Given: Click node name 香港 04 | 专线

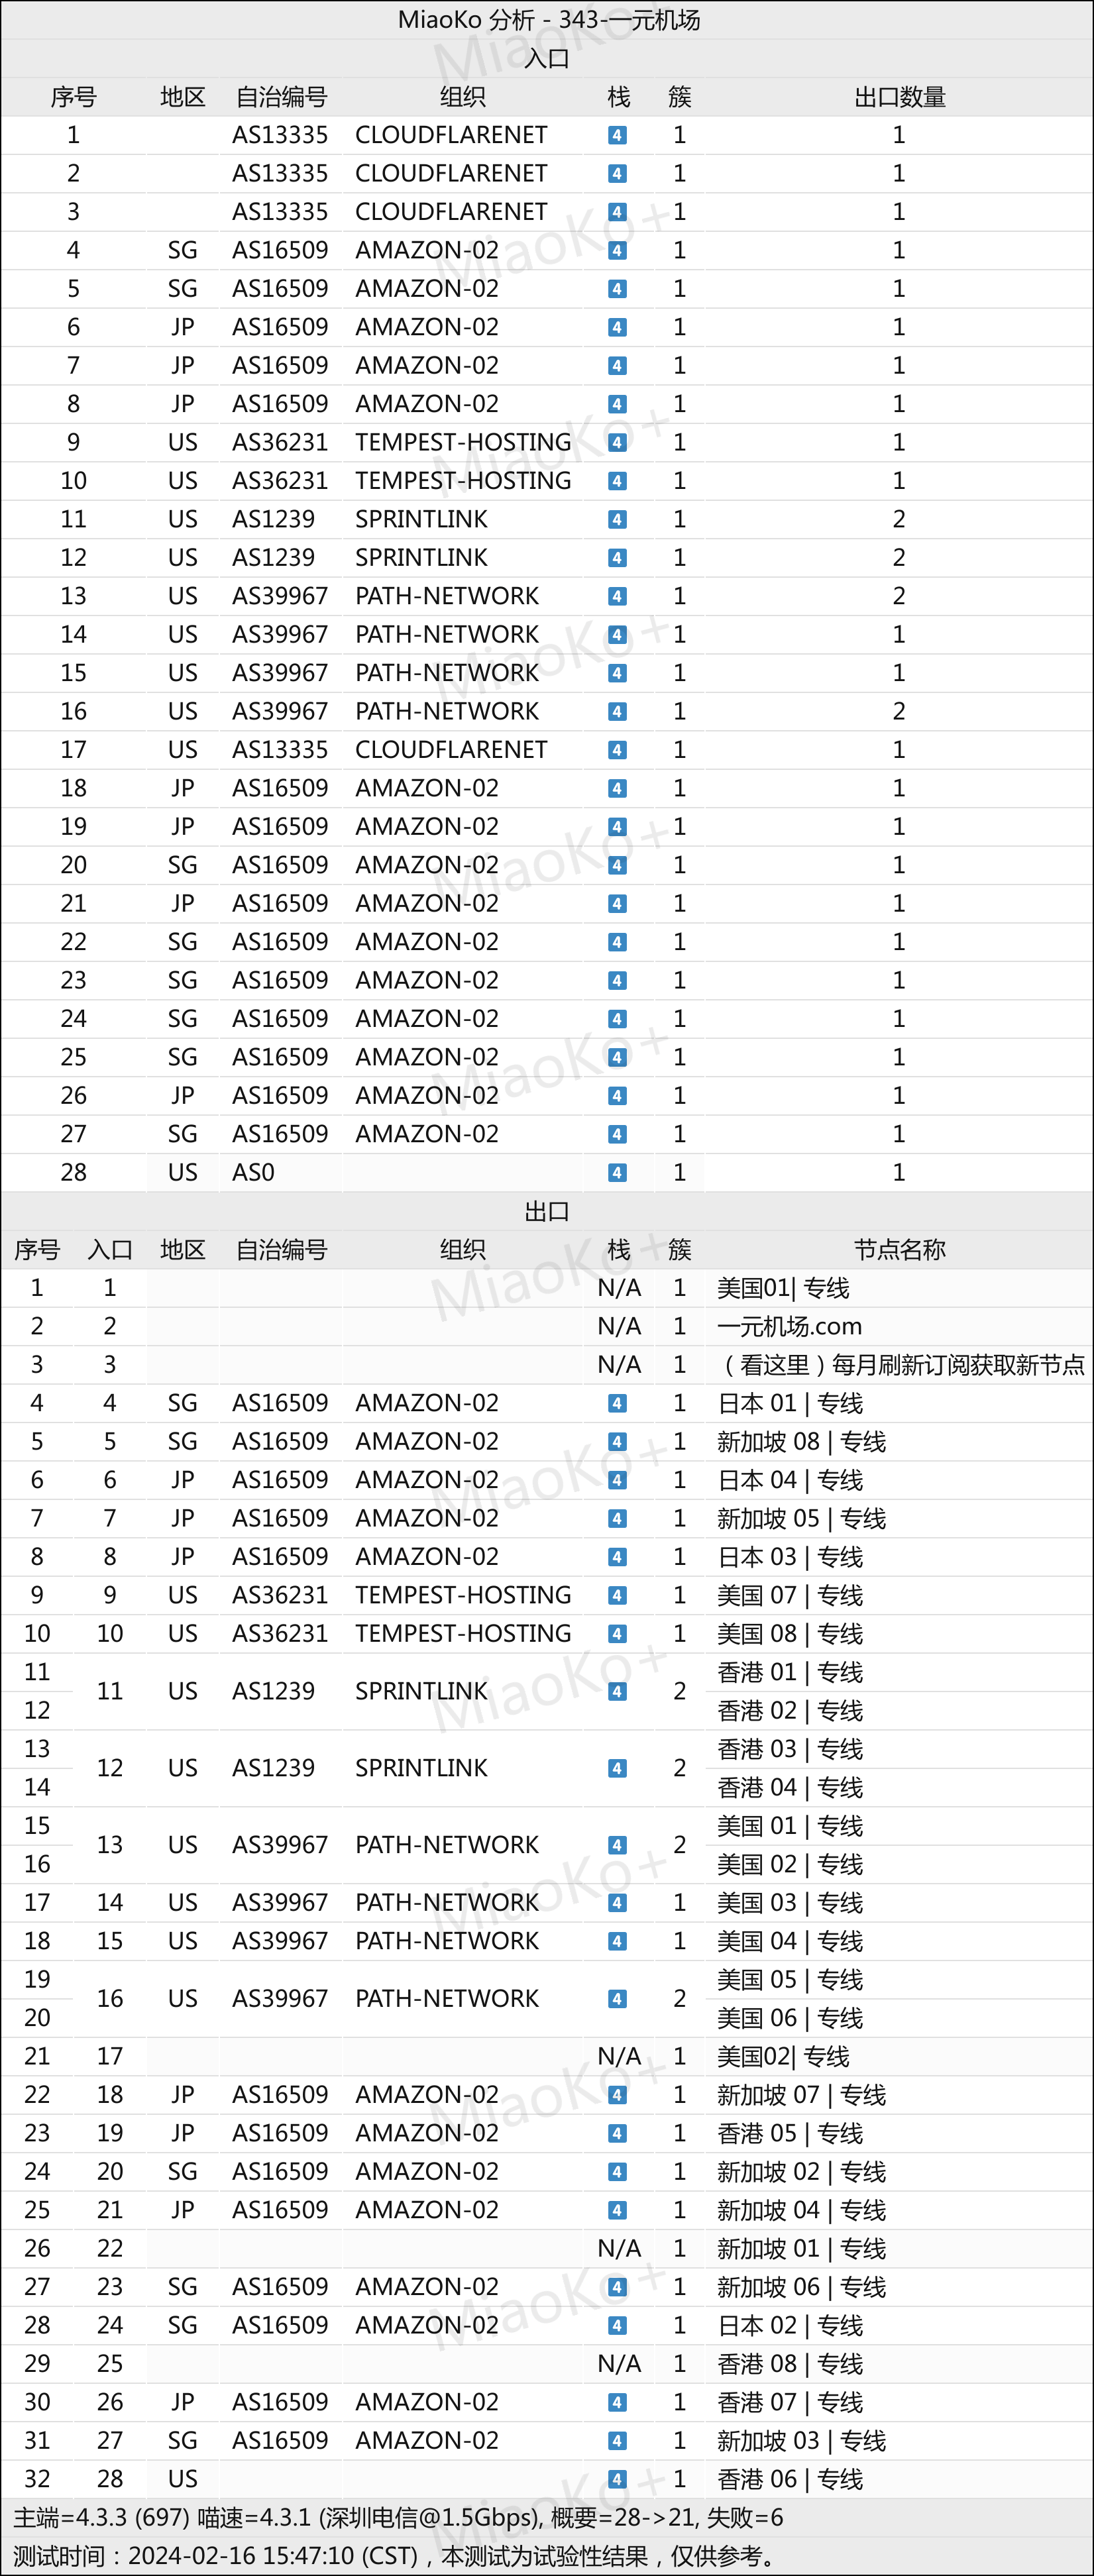Looking at the screenshot, I should (x=789, y=1787).
